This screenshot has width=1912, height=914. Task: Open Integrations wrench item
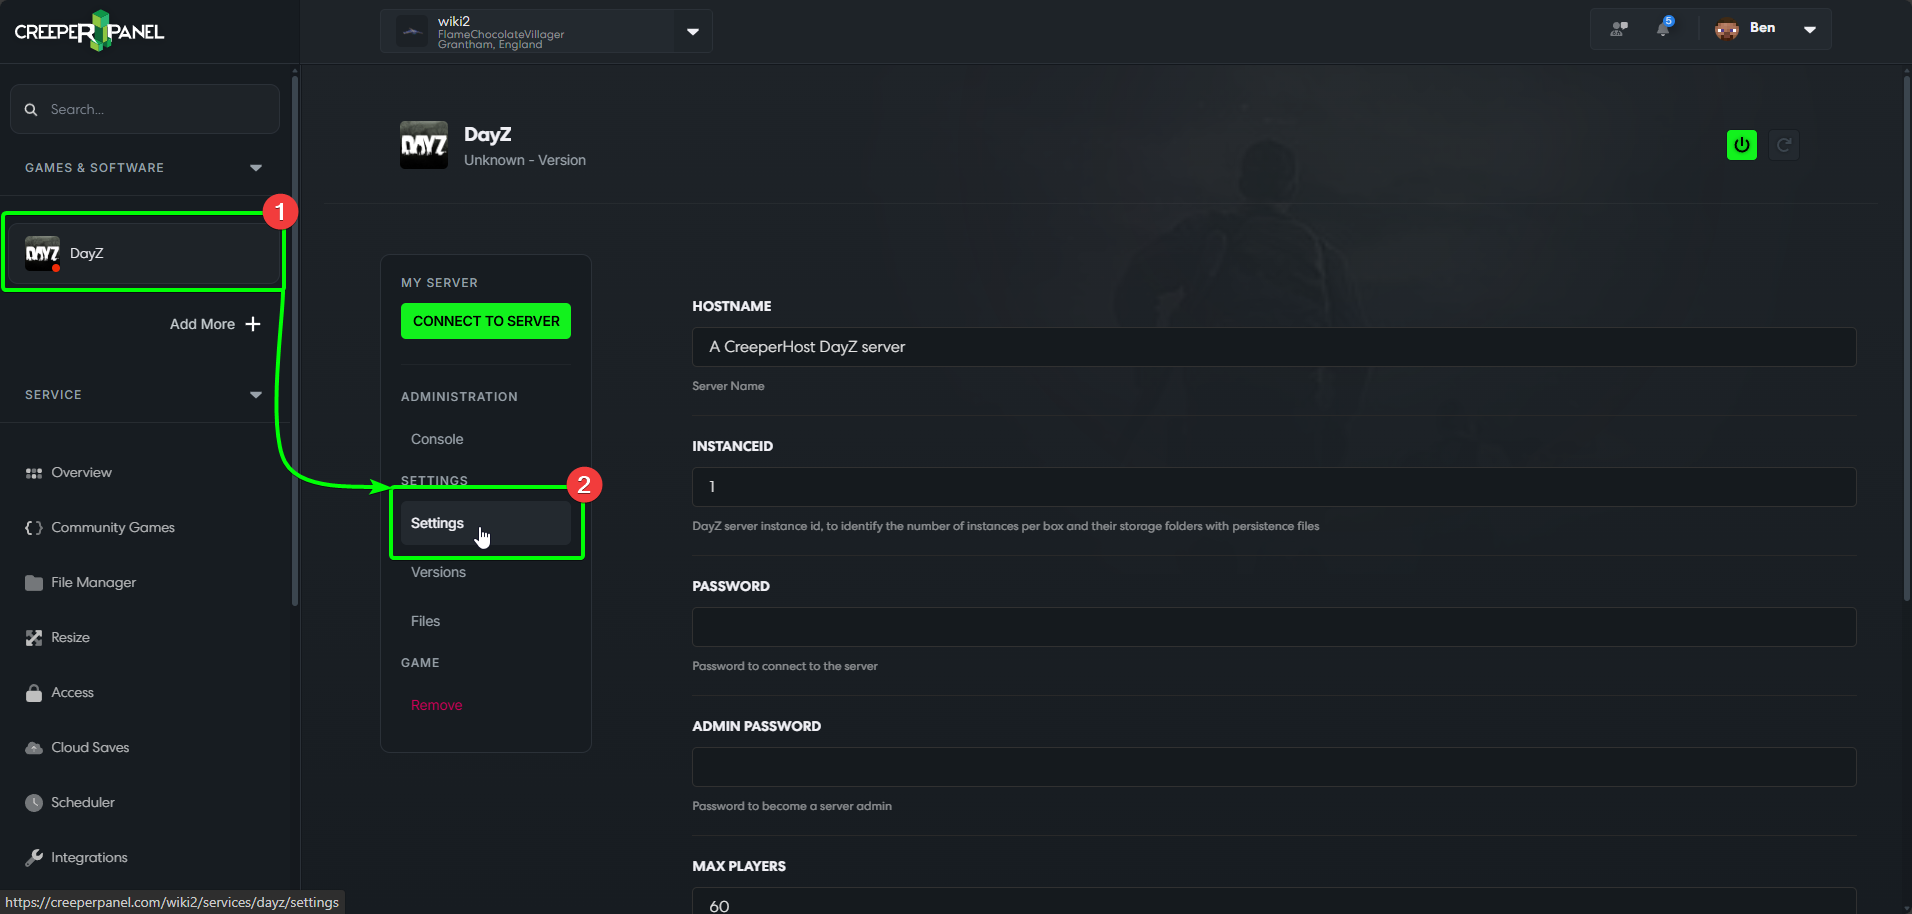89,858
